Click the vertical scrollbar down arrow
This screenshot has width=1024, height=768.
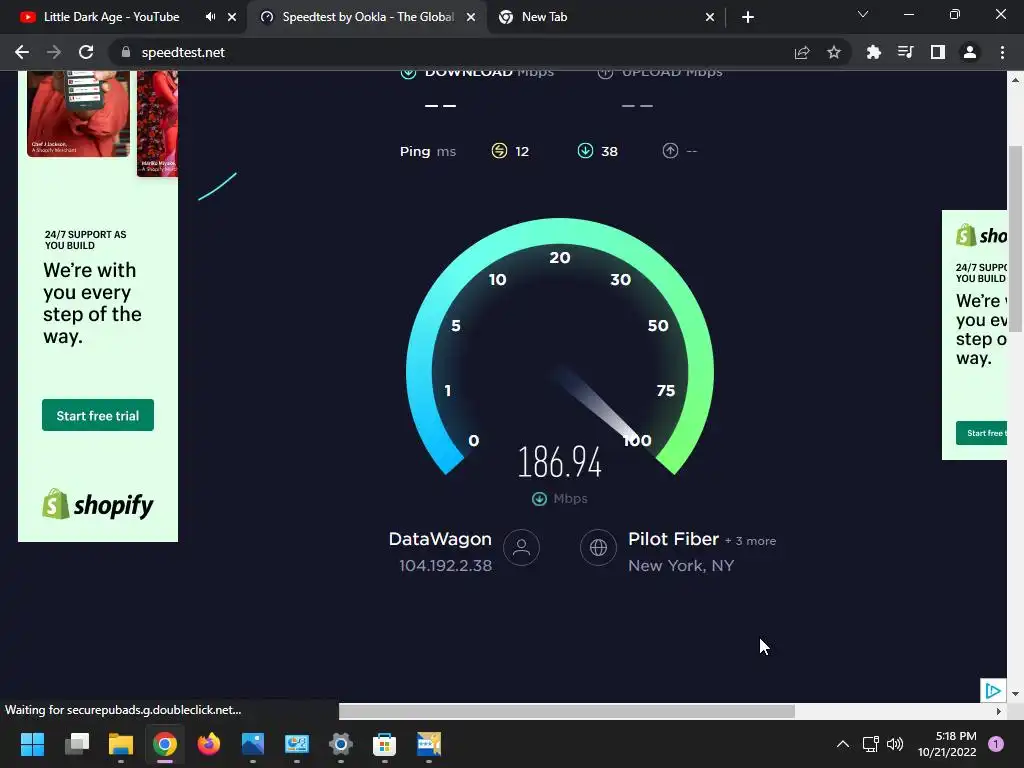1015,694
